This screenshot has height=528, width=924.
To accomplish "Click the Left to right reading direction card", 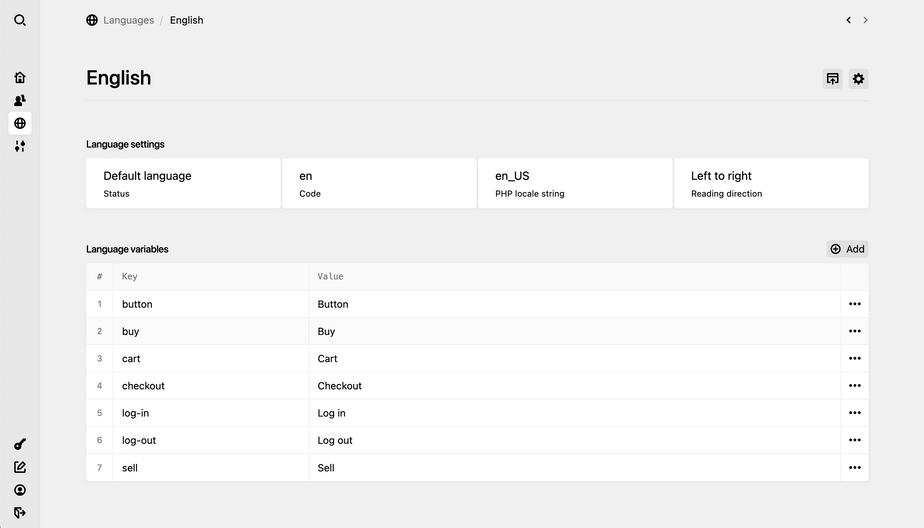I will [x=770, y=183].
